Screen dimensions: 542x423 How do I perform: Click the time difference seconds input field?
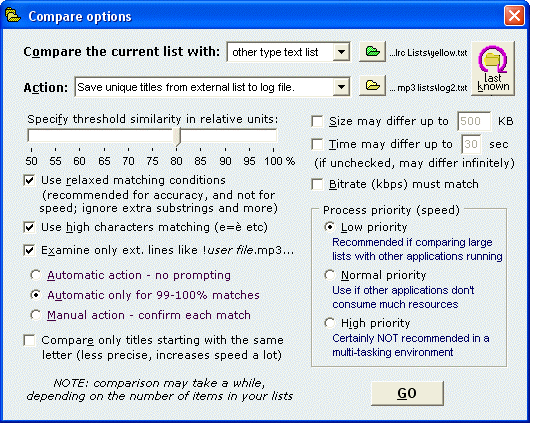(471, 144)
